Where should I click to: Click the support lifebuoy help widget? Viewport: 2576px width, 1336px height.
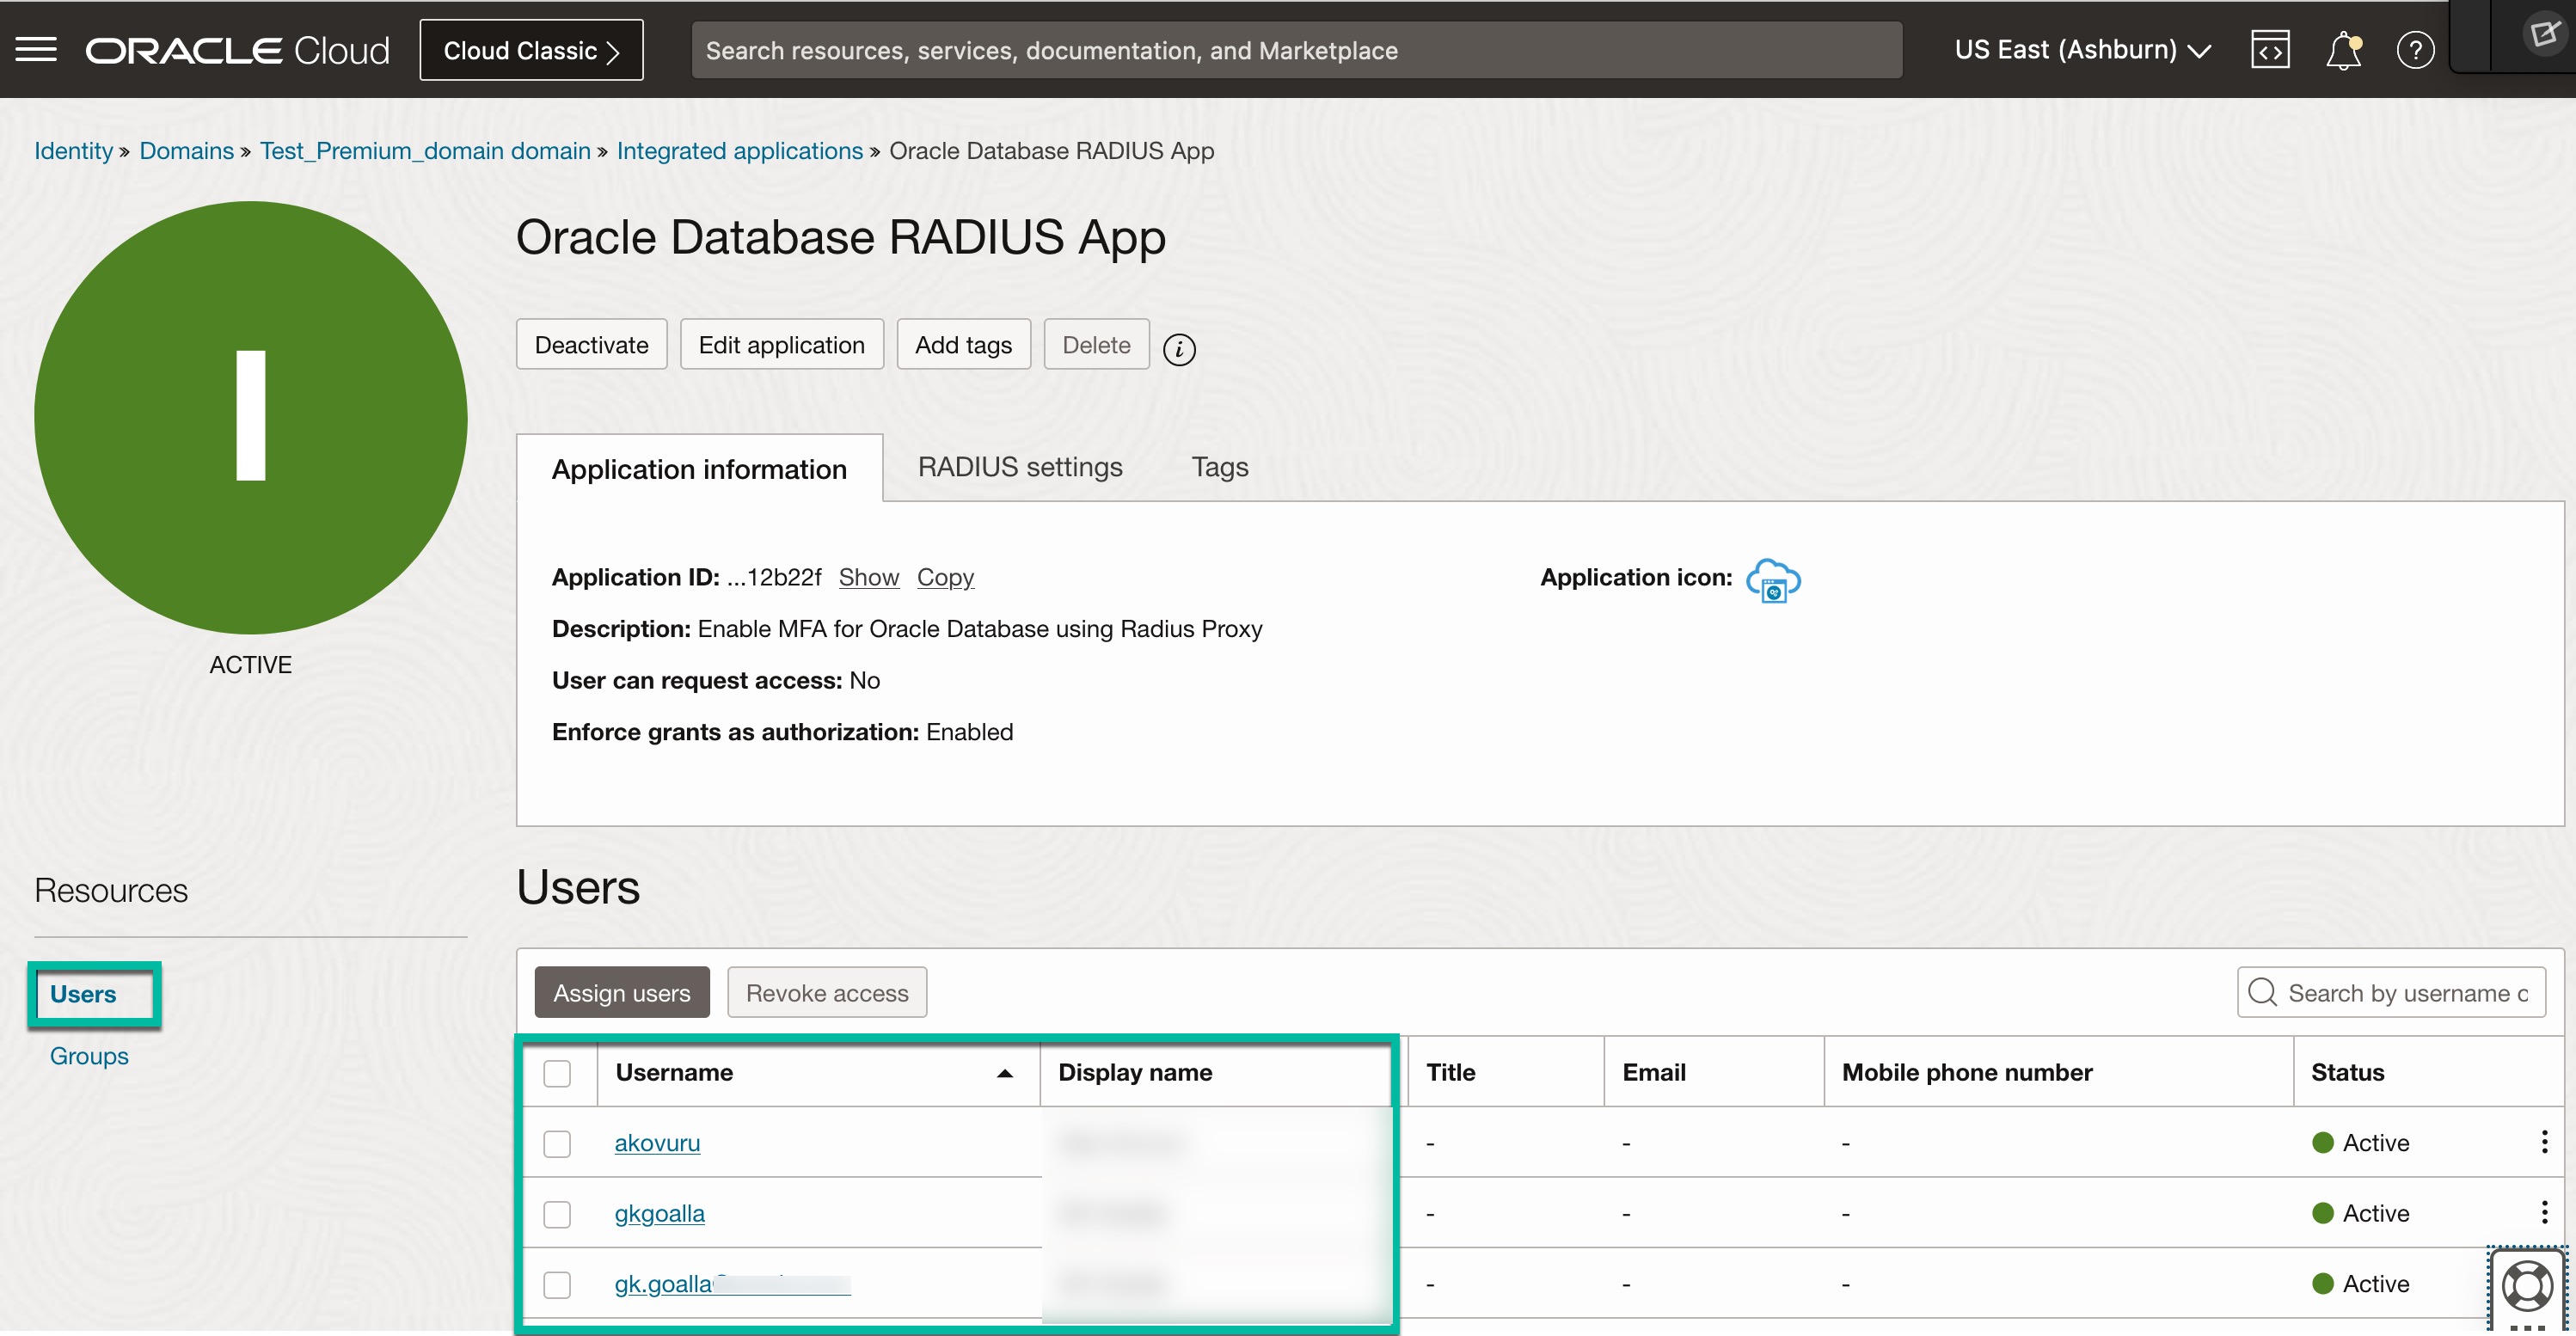coord(2527,1286)
